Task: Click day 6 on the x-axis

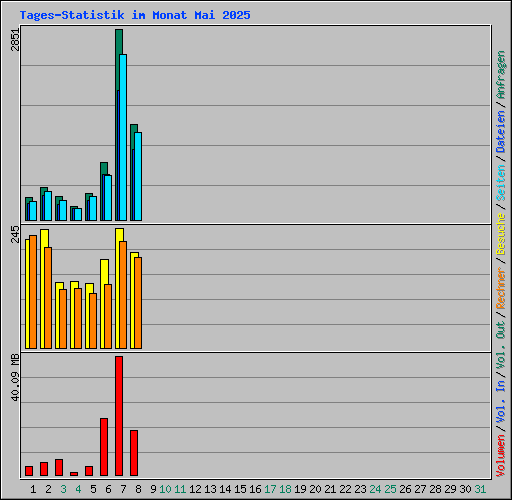Action: tap(108, 489)
